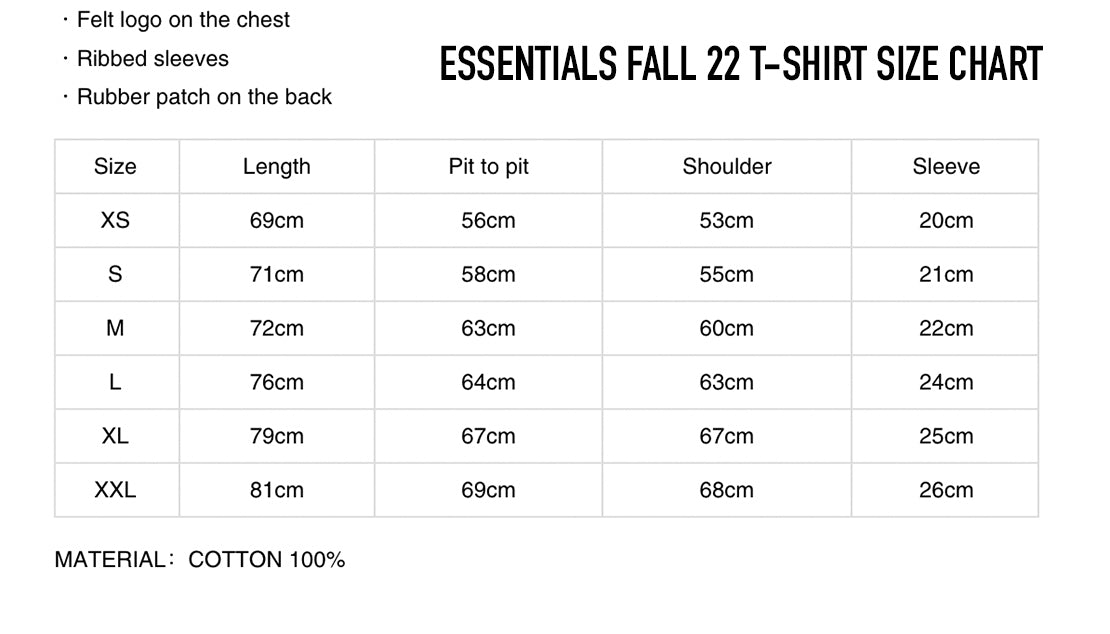Click the 53cm shoulder value
Viewport: 1110px width, 634px height.
pyautogui.click(x=727, y=220)
